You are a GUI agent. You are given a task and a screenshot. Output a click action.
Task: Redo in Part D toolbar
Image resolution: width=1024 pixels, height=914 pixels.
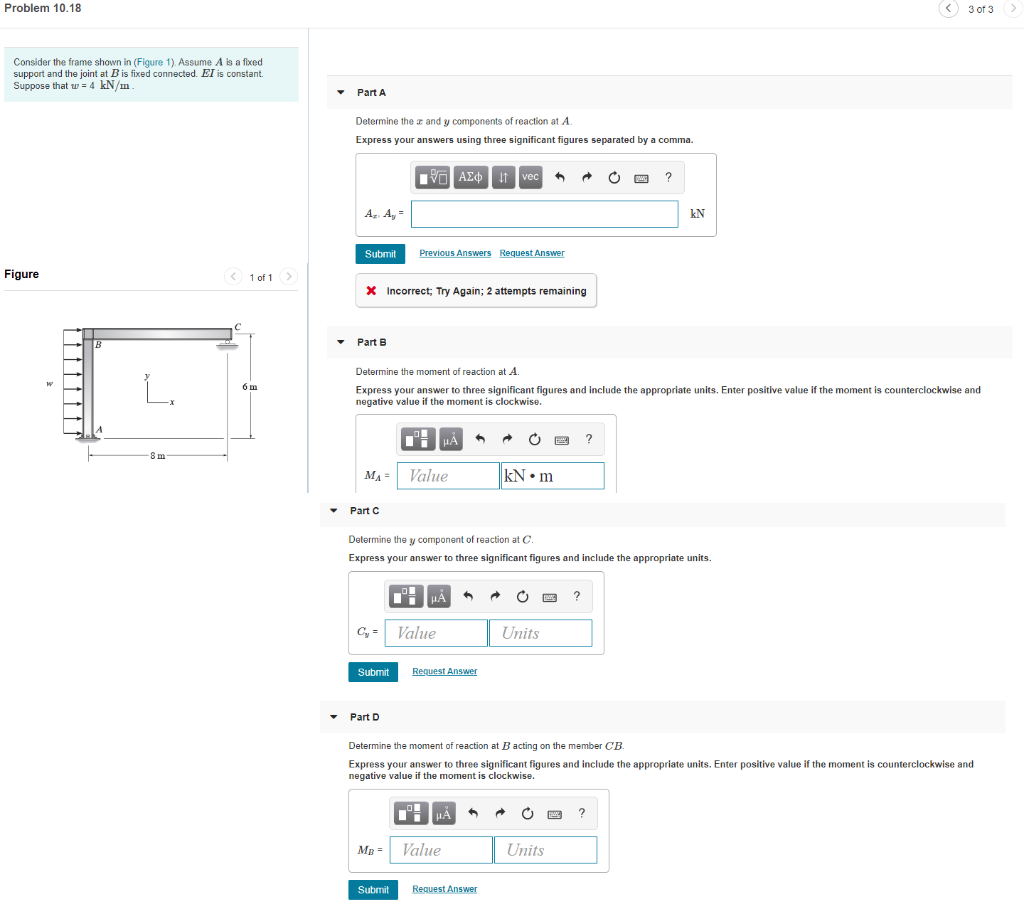(x=500, y=813)
